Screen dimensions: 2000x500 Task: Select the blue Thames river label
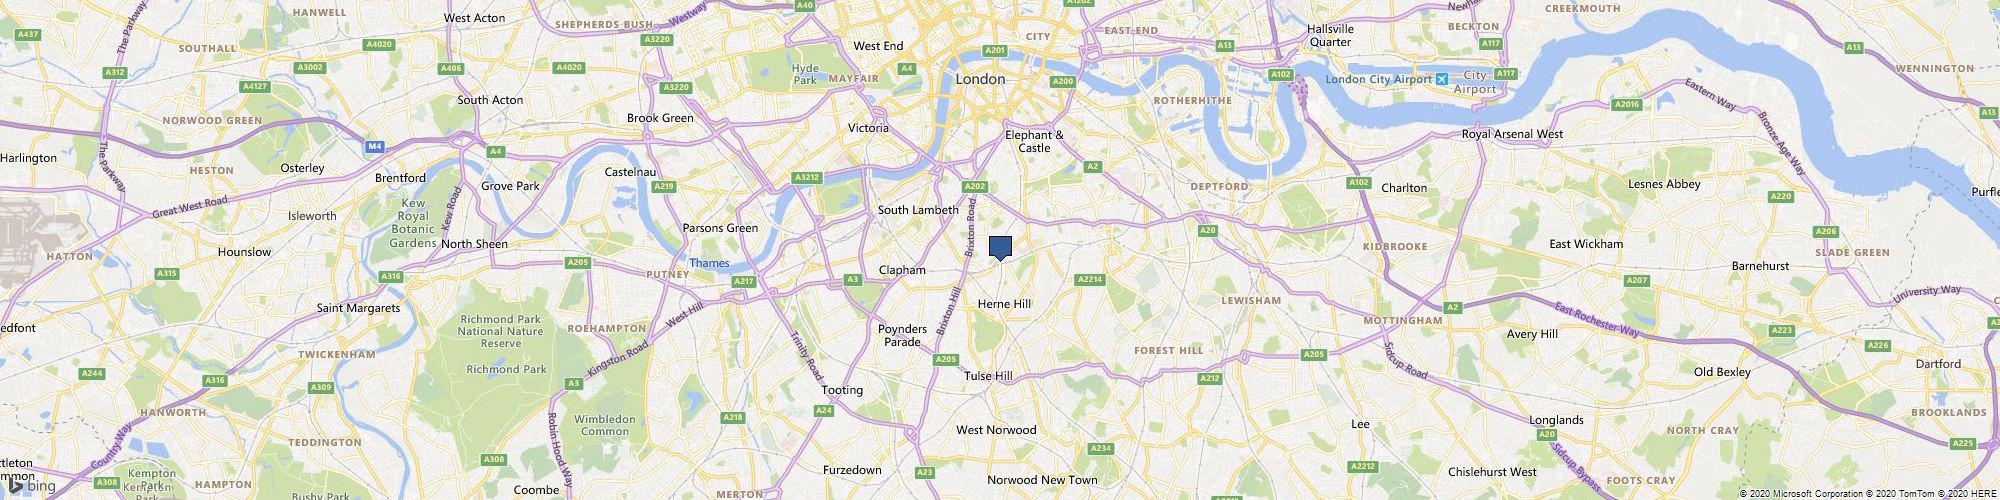point(709,263)
